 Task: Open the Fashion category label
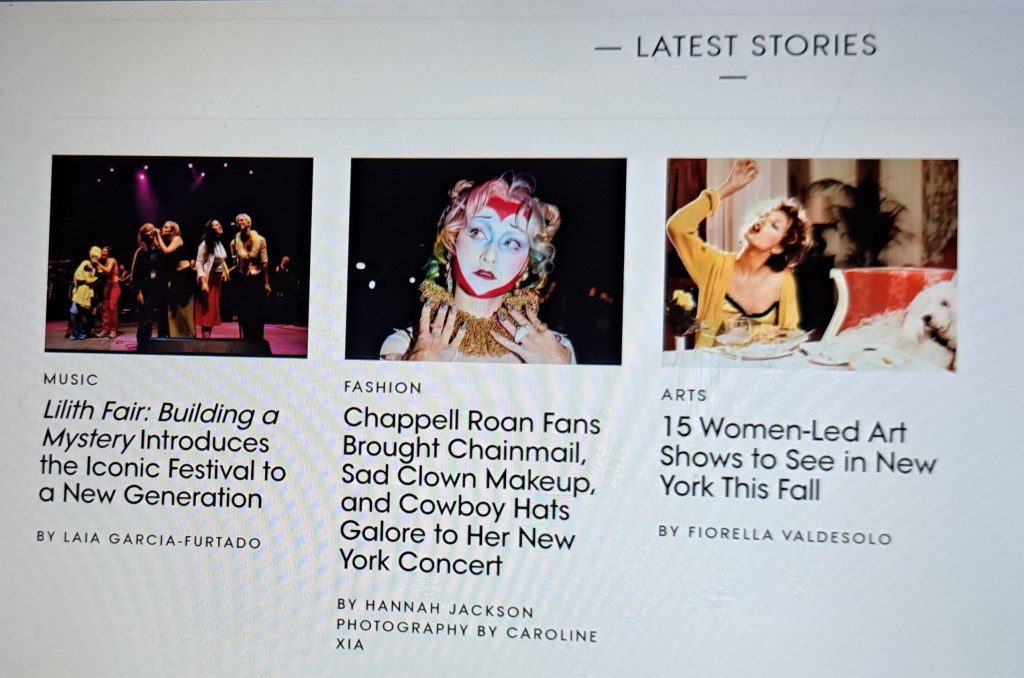coord(383,387)
